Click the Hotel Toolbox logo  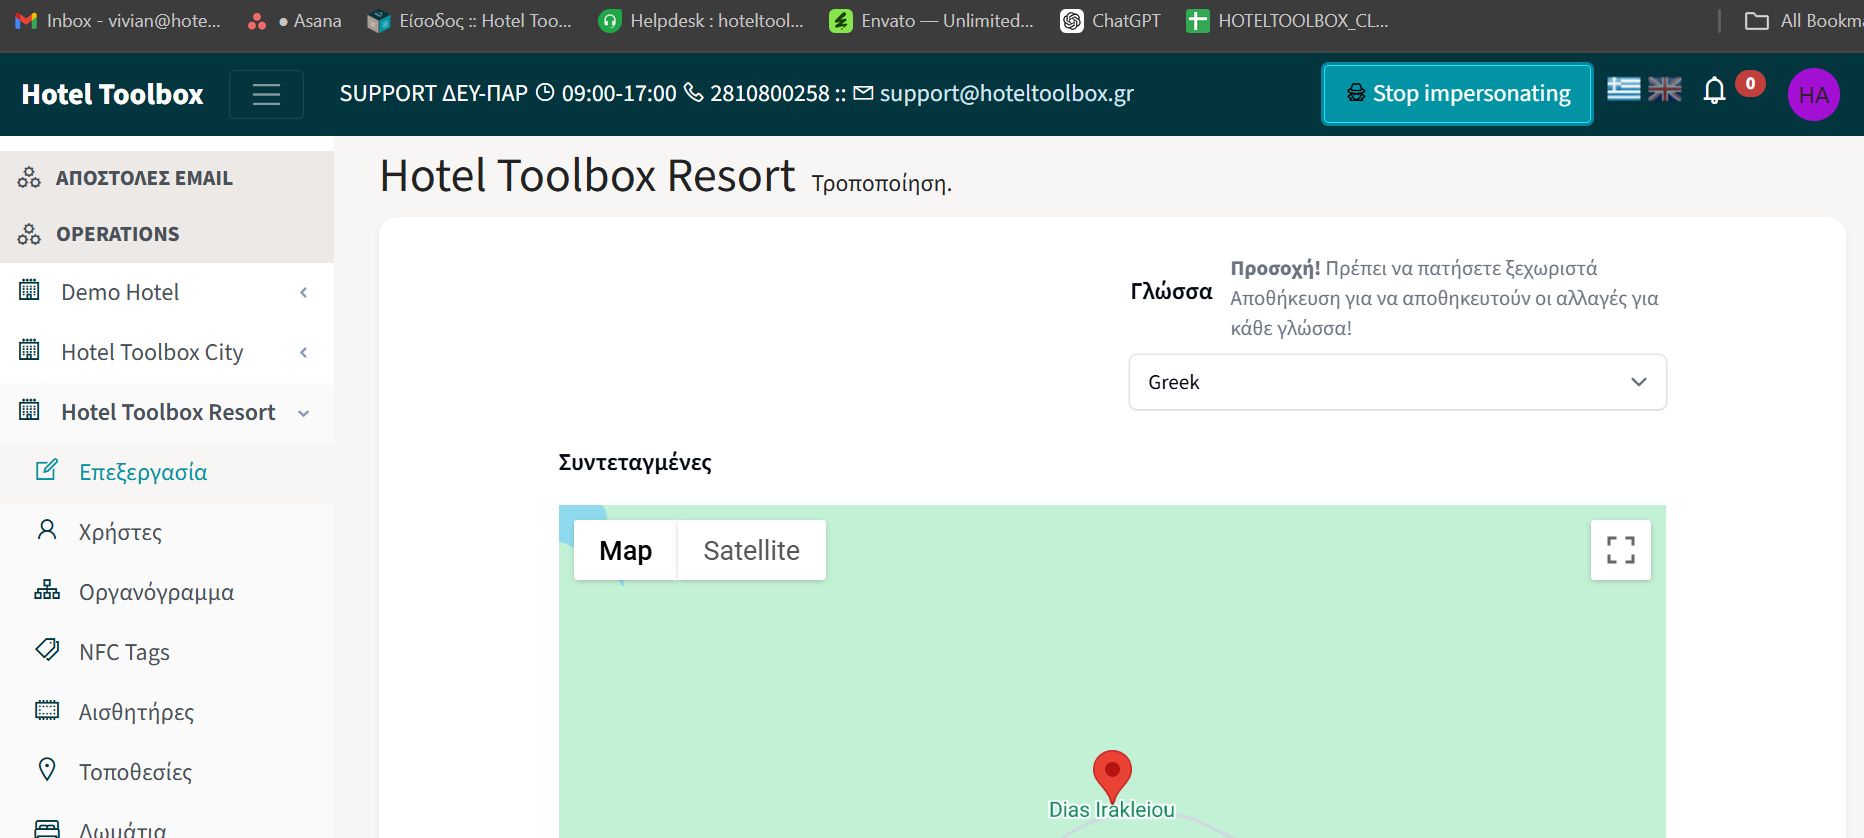point(112,94)
